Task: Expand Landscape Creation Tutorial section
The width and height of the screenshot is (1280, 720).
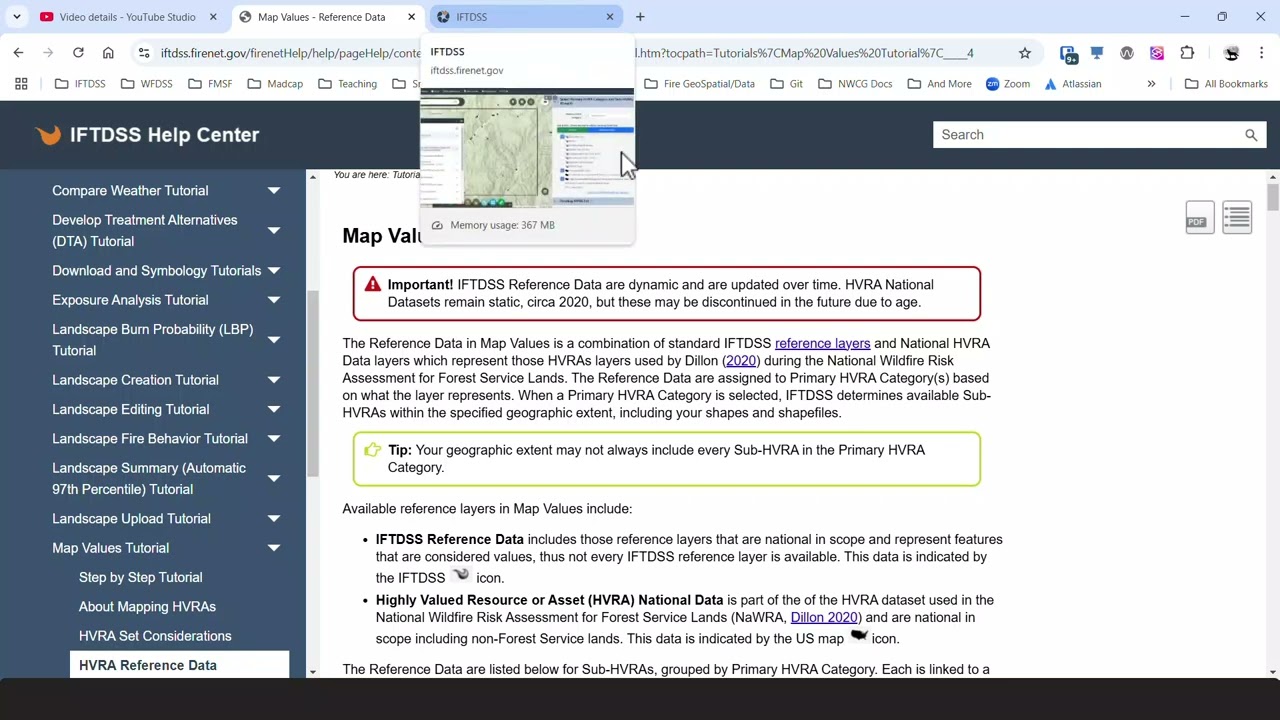Action: [x=273, y=380]
